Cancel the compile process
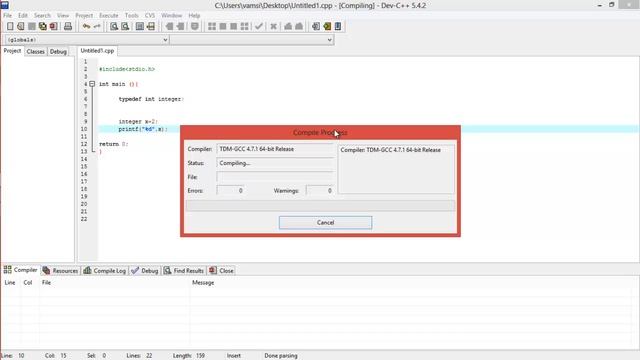This screenshot has height=360, width=640. coord(325,222)
